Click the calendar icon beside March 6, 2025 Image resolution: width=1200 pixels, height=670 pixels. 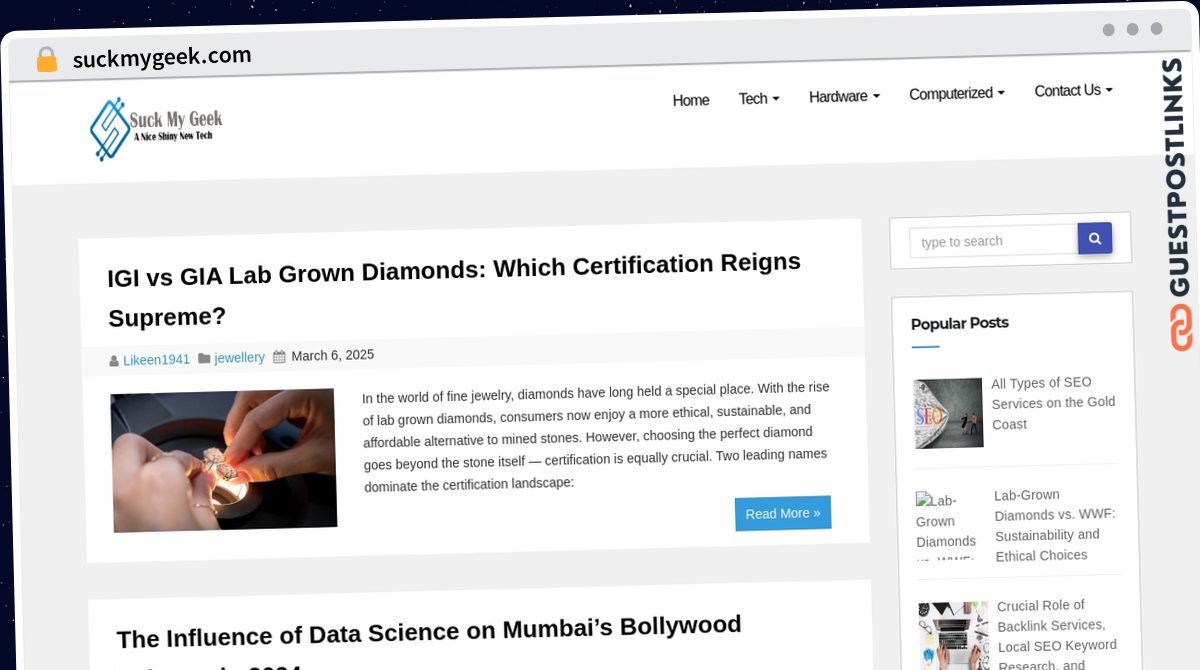(x=279, y=356)
